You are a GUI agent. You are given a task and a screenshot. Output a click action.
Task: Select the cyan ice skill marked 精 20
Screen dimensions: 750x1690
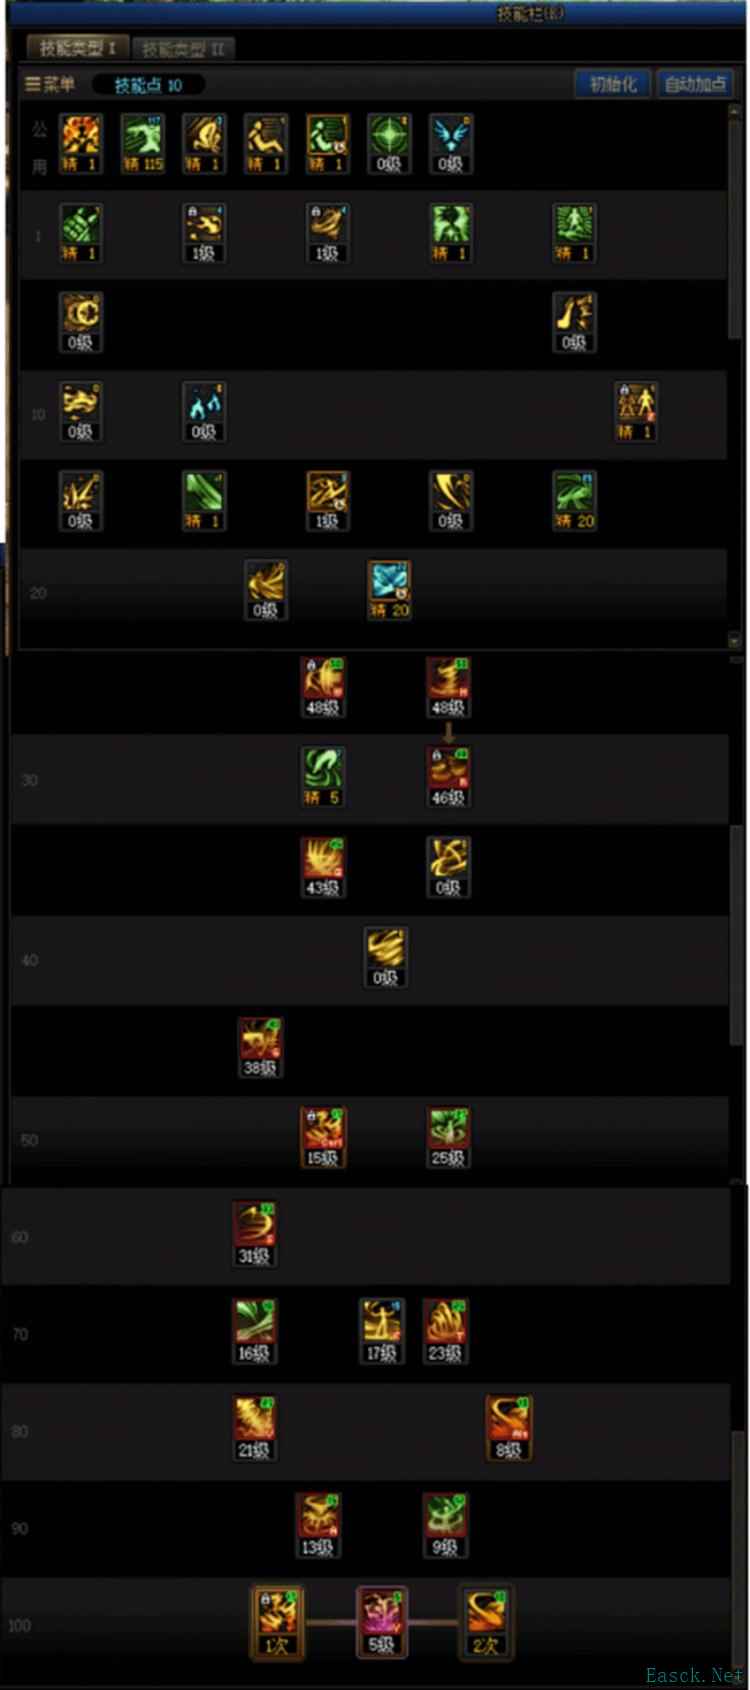click(x=389, y=590)
